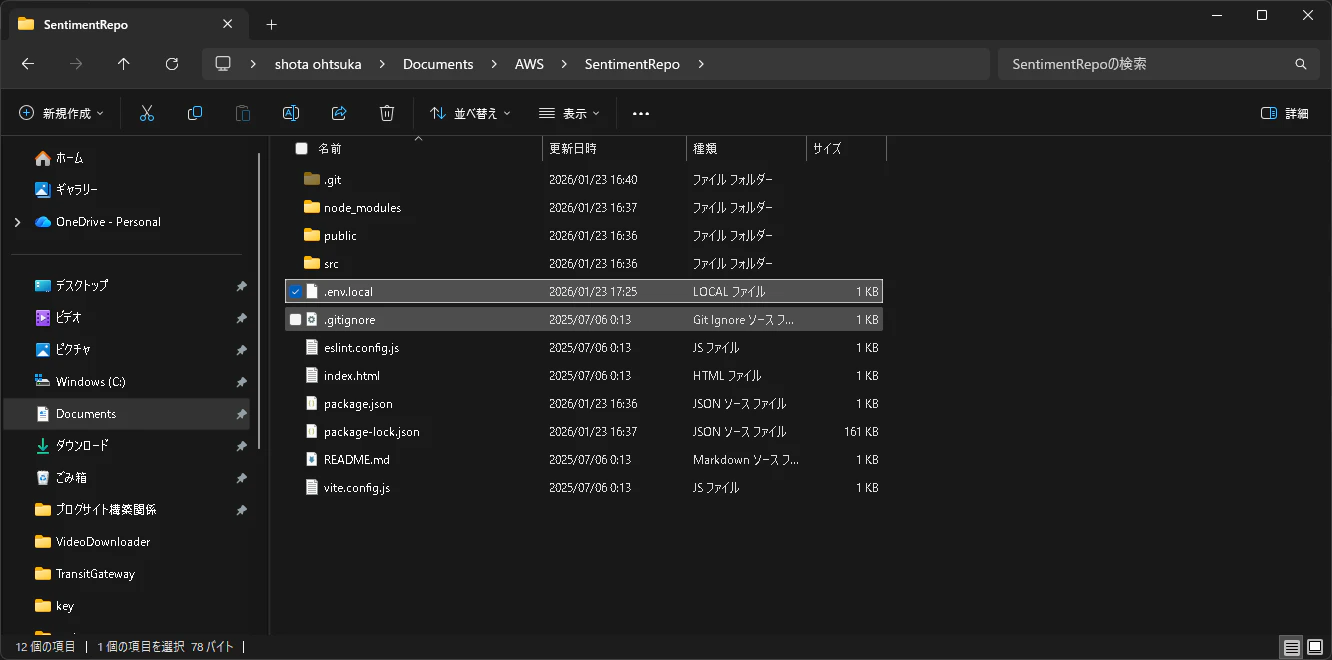Switch to large thumbnails view icon
The height and width of the screenshot is (660, 1332).
pos(1315,647)
